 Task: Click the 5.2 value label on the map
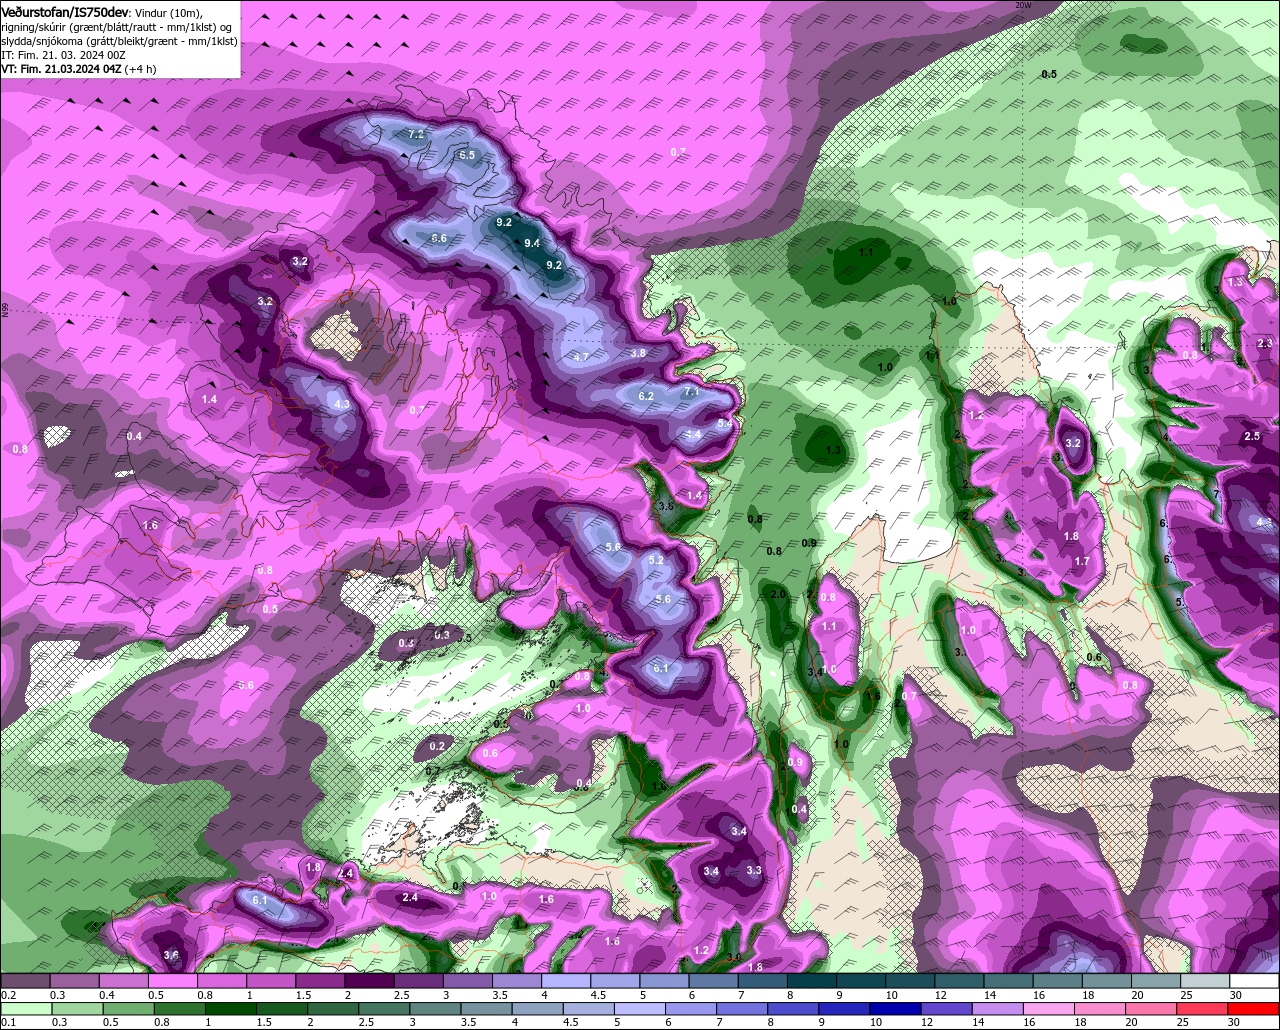point(656,561)
